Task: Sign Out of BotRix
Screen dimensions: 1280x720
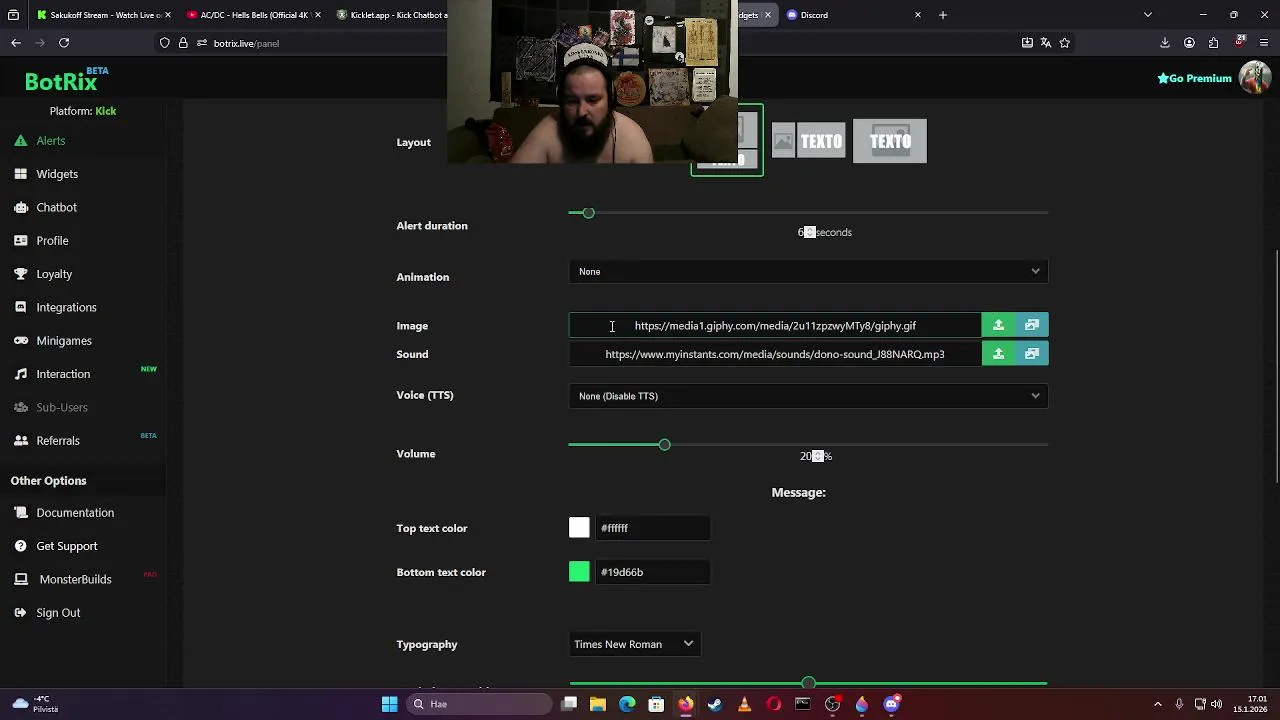Action: click(58, 613)
